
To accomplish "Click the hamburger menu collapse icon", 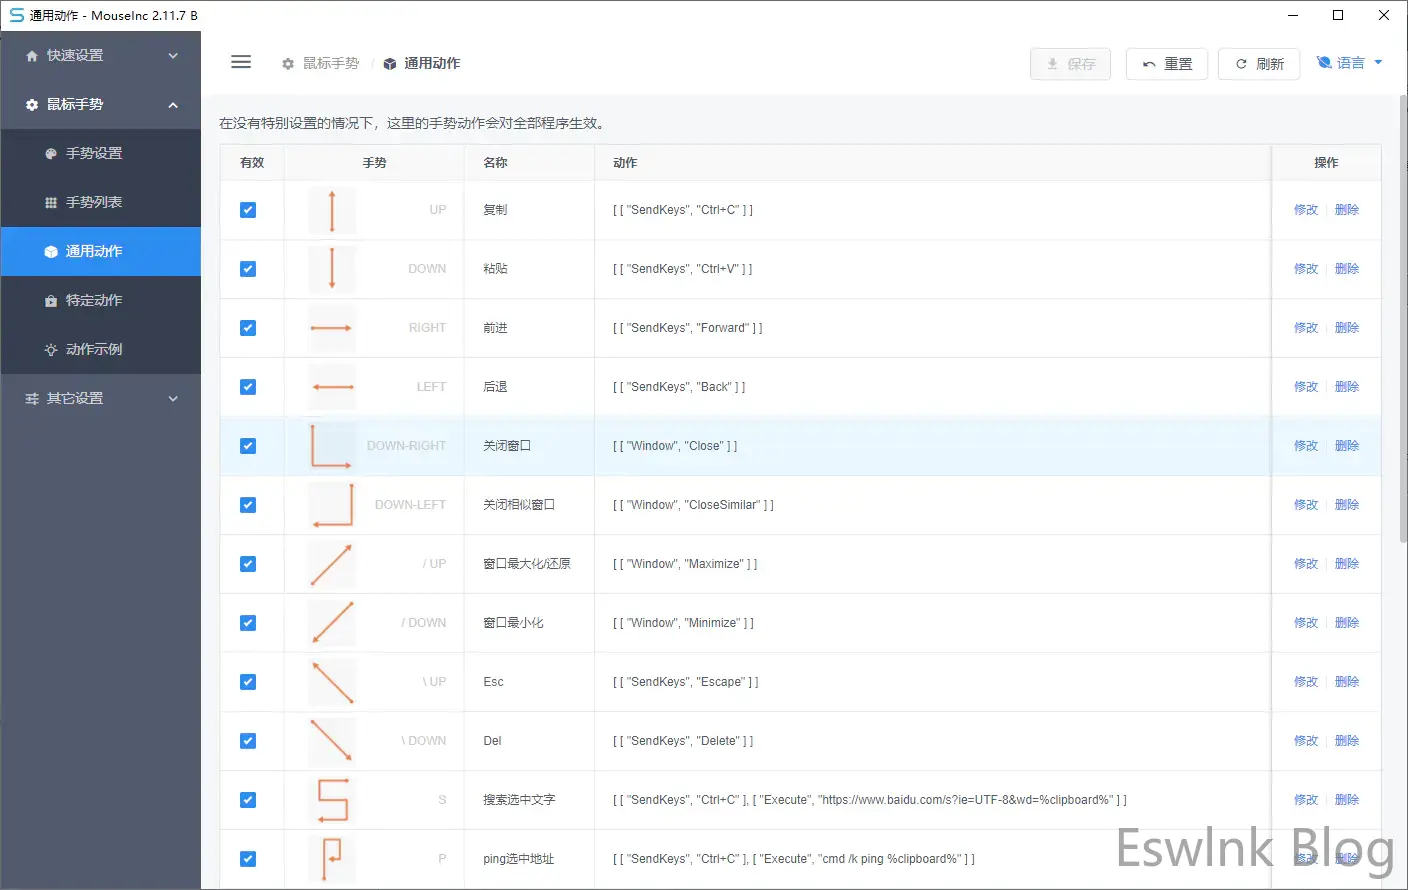I will pos(241,62).
